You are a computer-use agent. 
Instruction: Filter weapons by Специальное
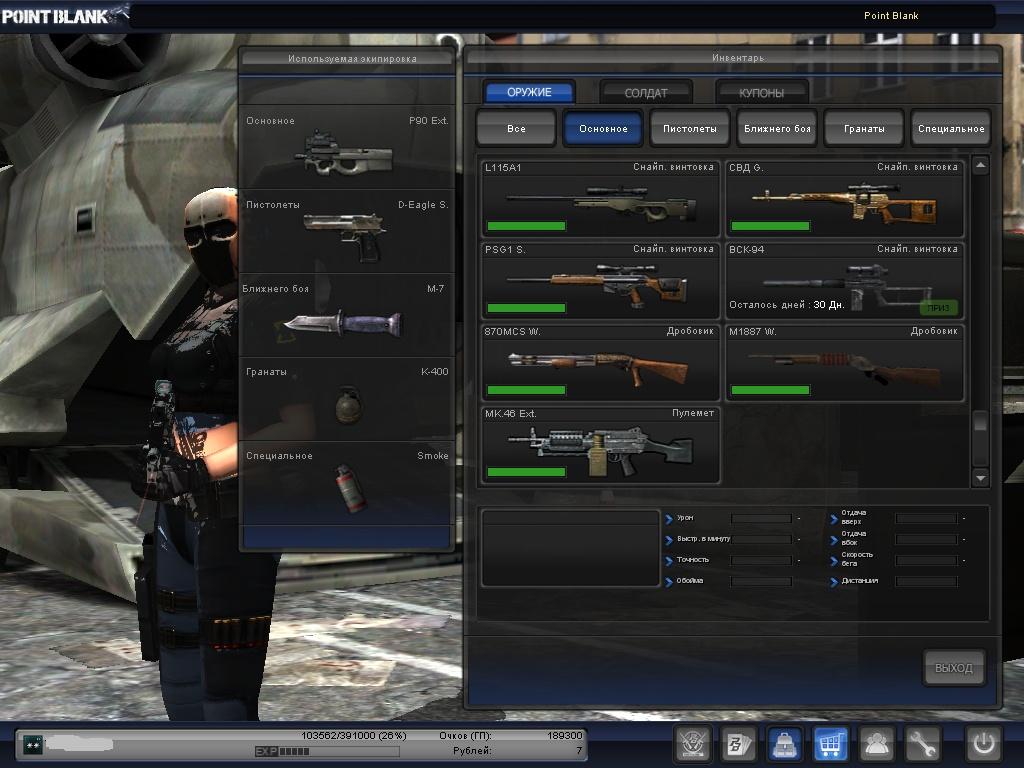point(951,128)
